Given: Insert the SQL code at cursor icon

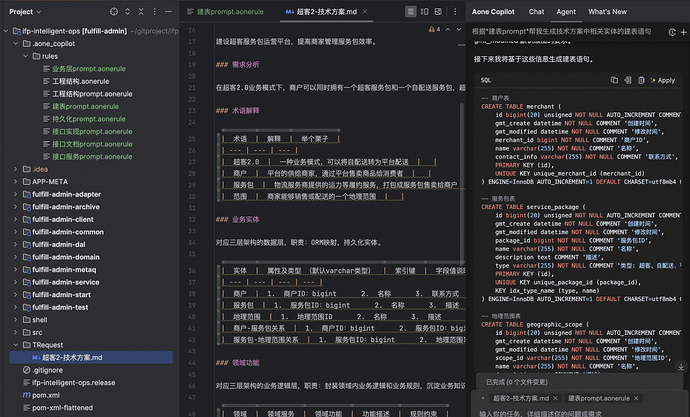Looking at the screenshot, I should coord(628,80).
